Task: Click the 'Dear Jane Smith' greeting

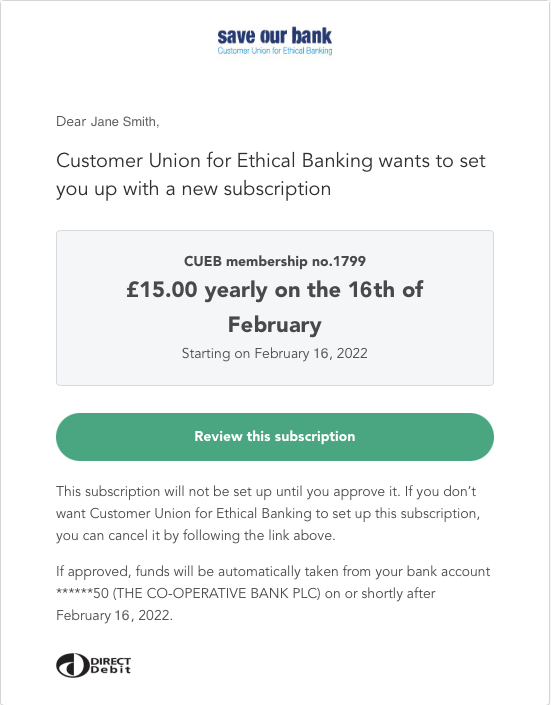Action: tap(108, 121)
